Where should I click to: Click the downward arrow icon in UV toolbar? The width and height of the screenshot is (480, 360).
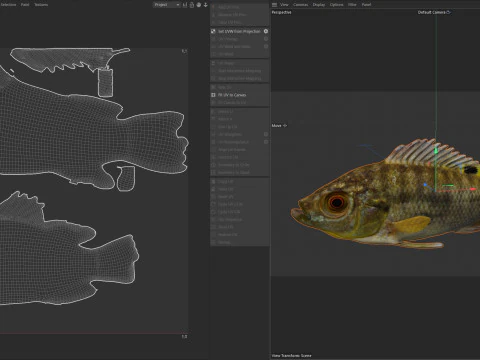tap(206, 5)
